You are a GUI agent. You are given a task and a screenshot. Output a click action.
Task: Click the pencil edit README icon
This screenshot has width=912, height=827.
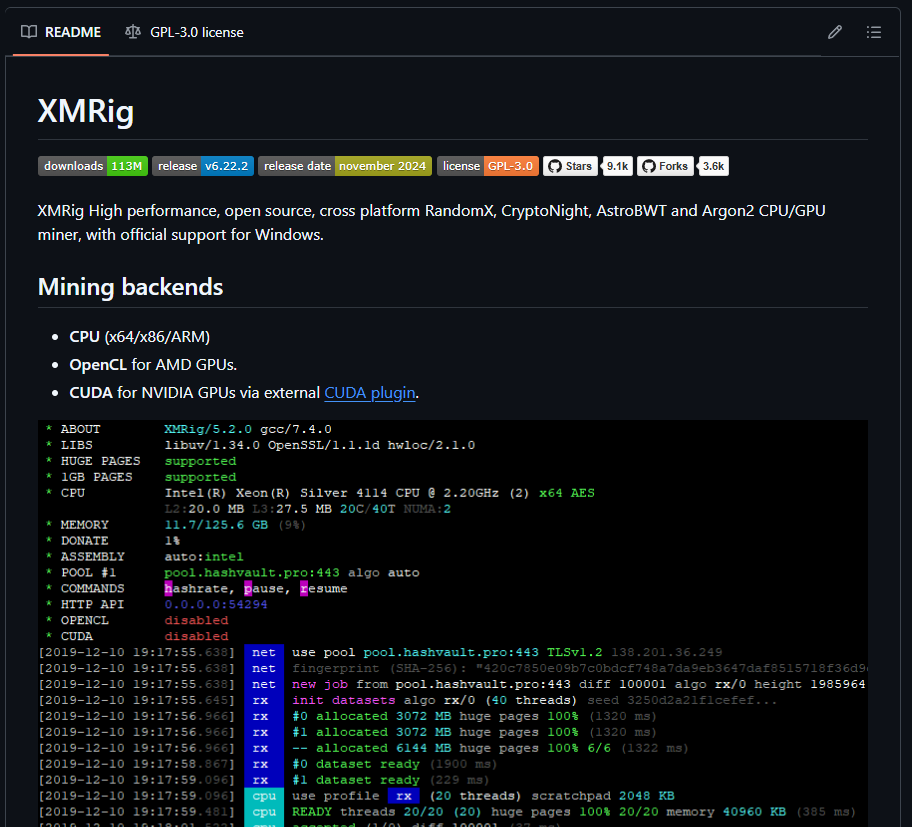click(x=835, y=32)
